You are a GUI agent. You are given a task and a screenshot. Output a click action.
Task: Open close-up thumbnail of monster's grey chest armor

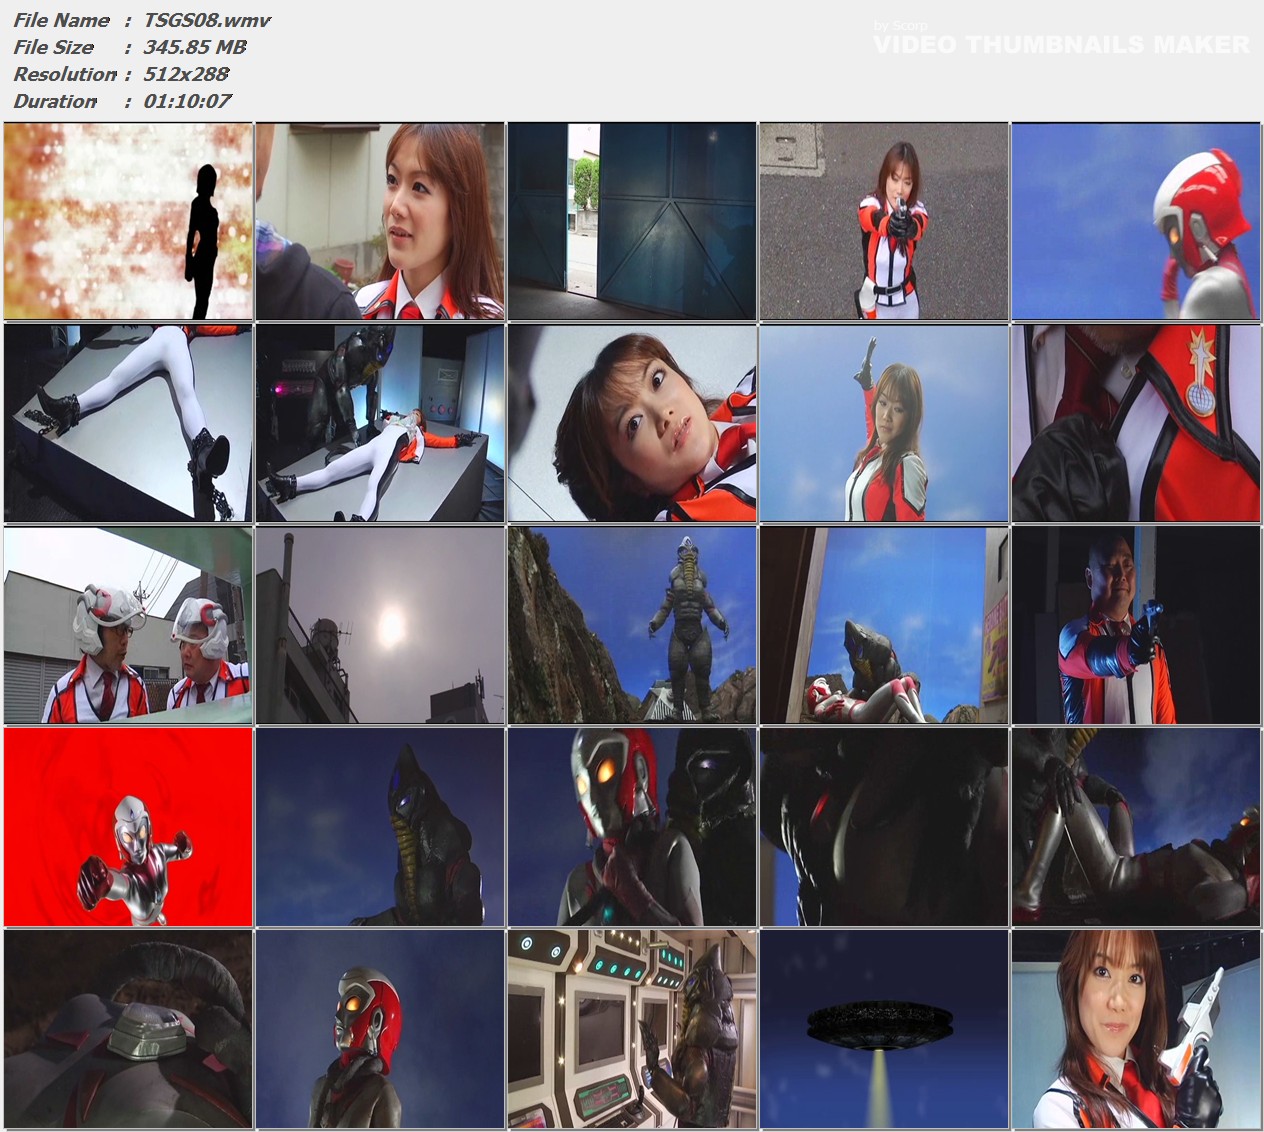click(128, 1029)
